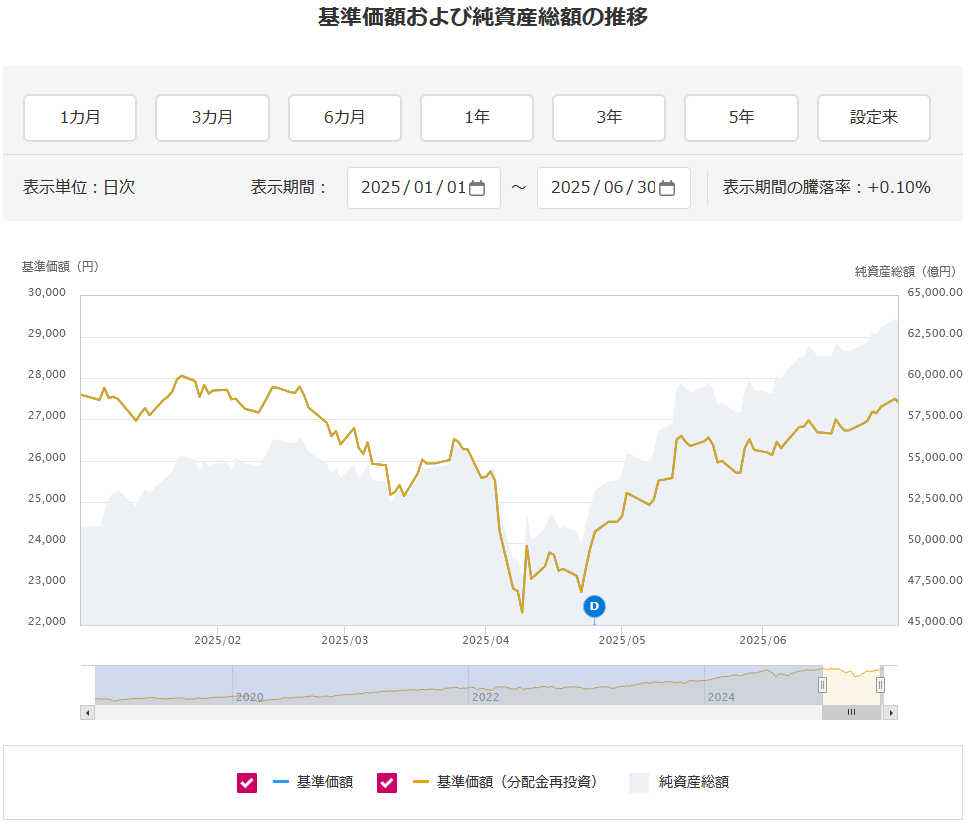
Task: Uncheck the 基準価額（分配金再投資） checkbox
Action: [x=387, y=783]
